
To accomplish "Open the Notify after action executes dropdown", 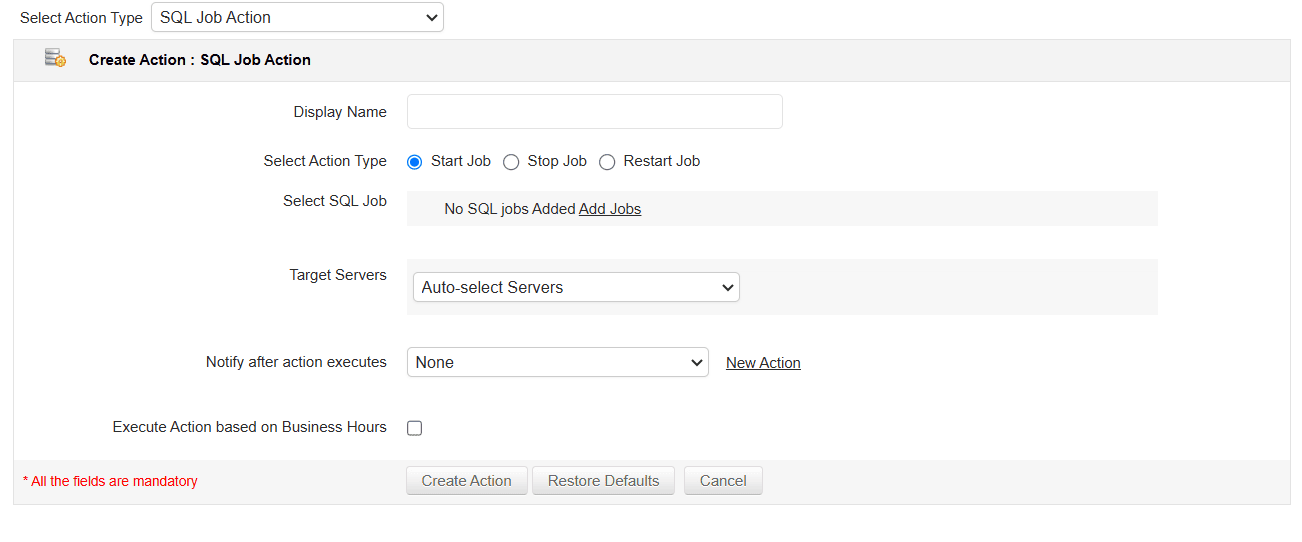I will click(557, 363).
